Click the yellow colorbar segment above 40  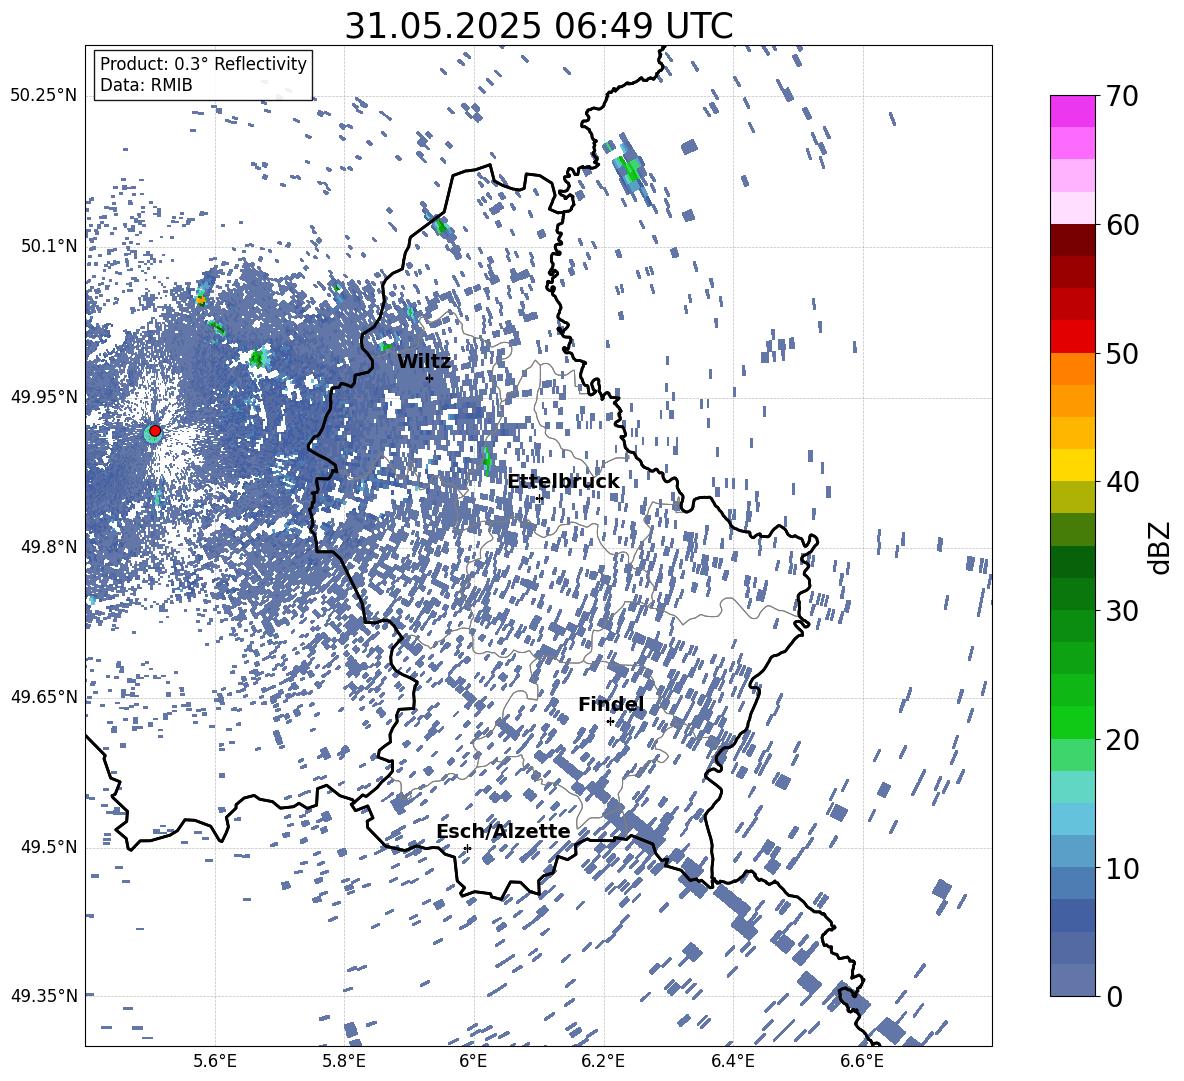point(1072,465)
